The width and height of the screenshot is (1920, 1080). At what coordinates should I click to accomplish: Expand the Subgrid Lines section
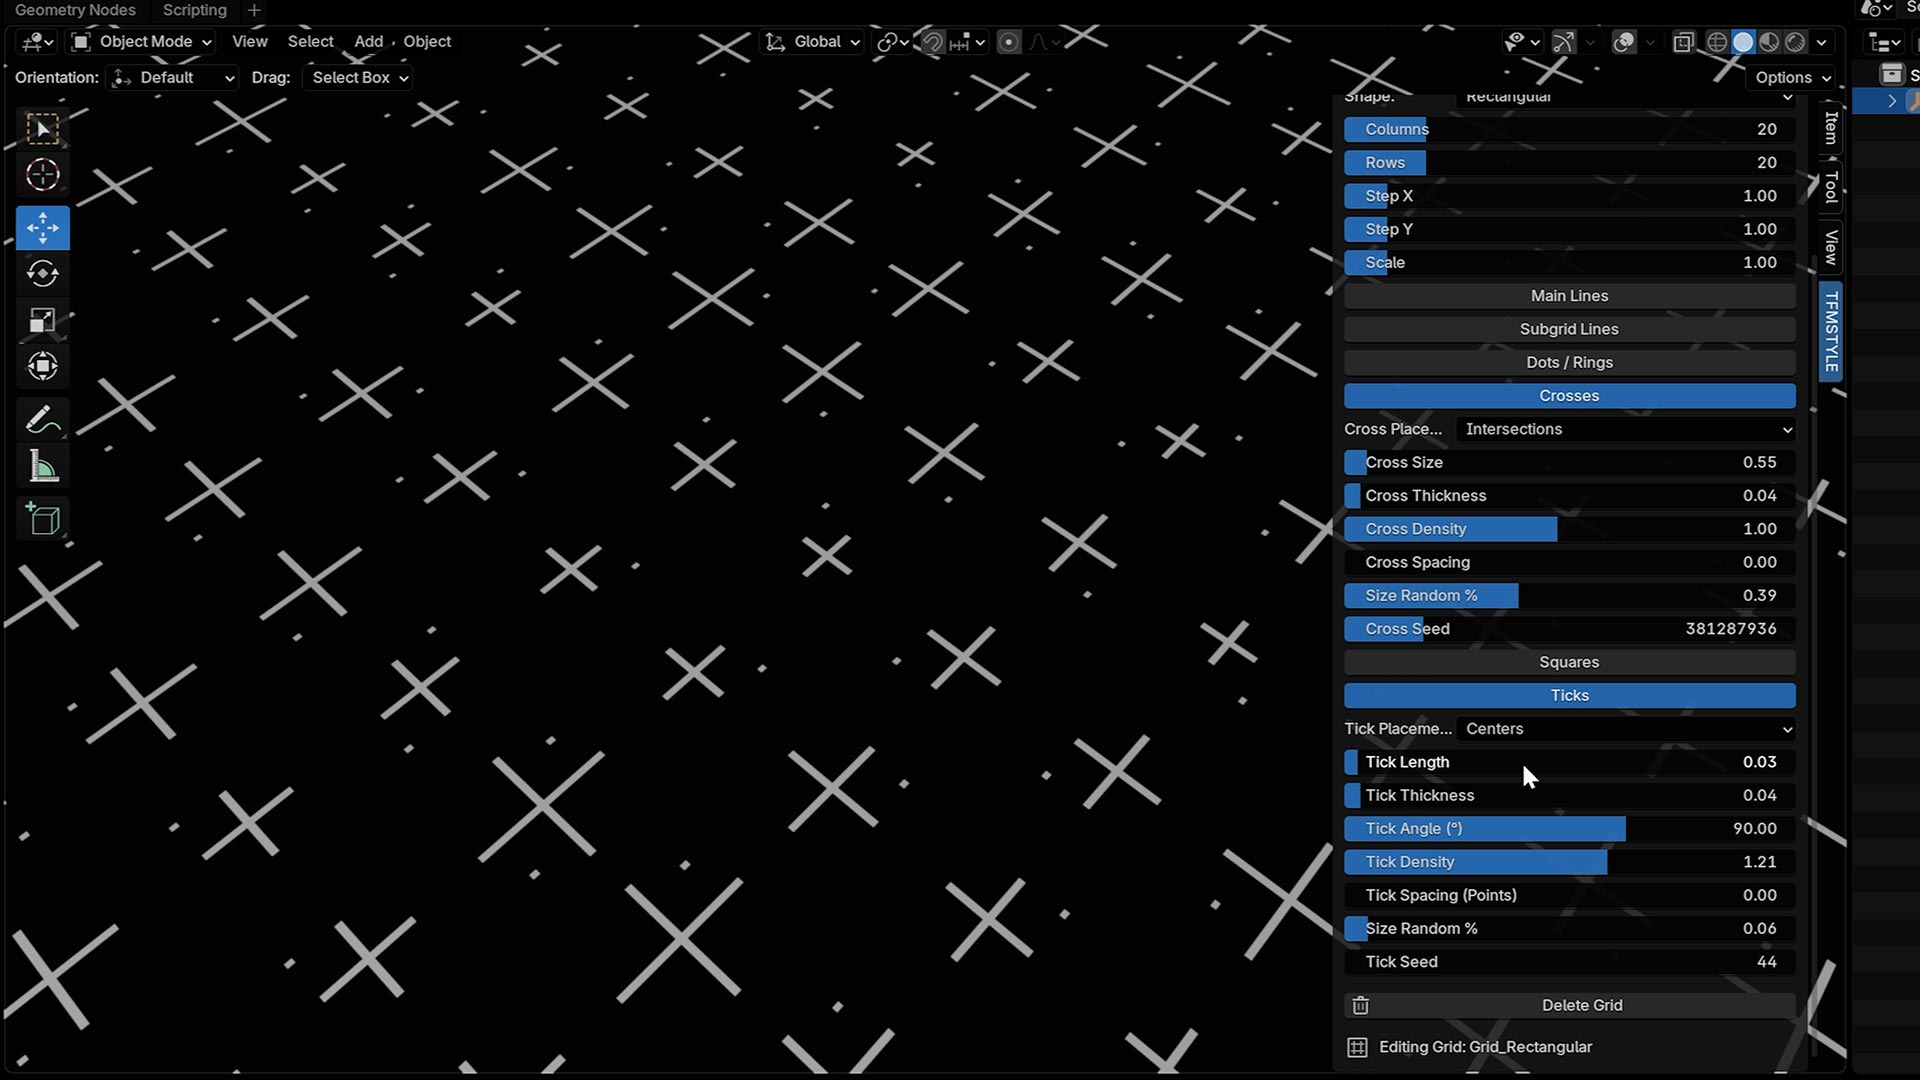[x=1568, y=329]
